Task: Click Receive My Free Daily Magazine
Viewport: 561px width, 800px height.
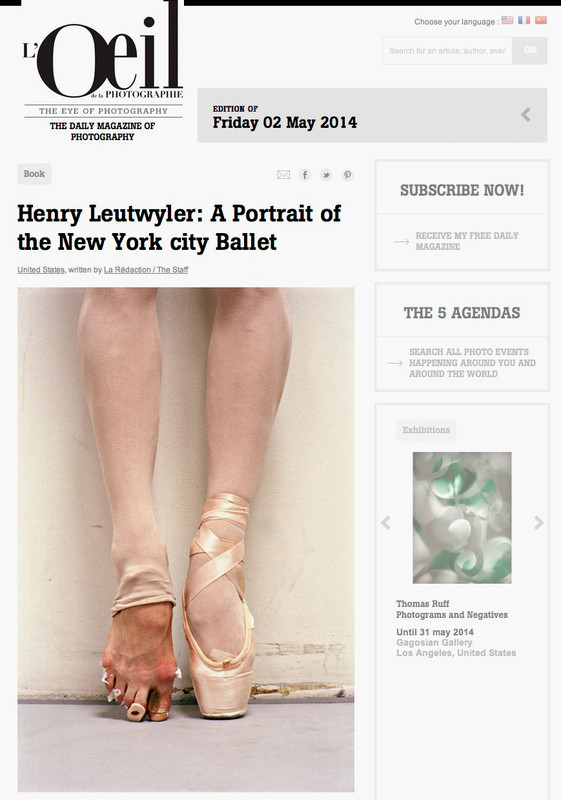Action: (467, 241)
